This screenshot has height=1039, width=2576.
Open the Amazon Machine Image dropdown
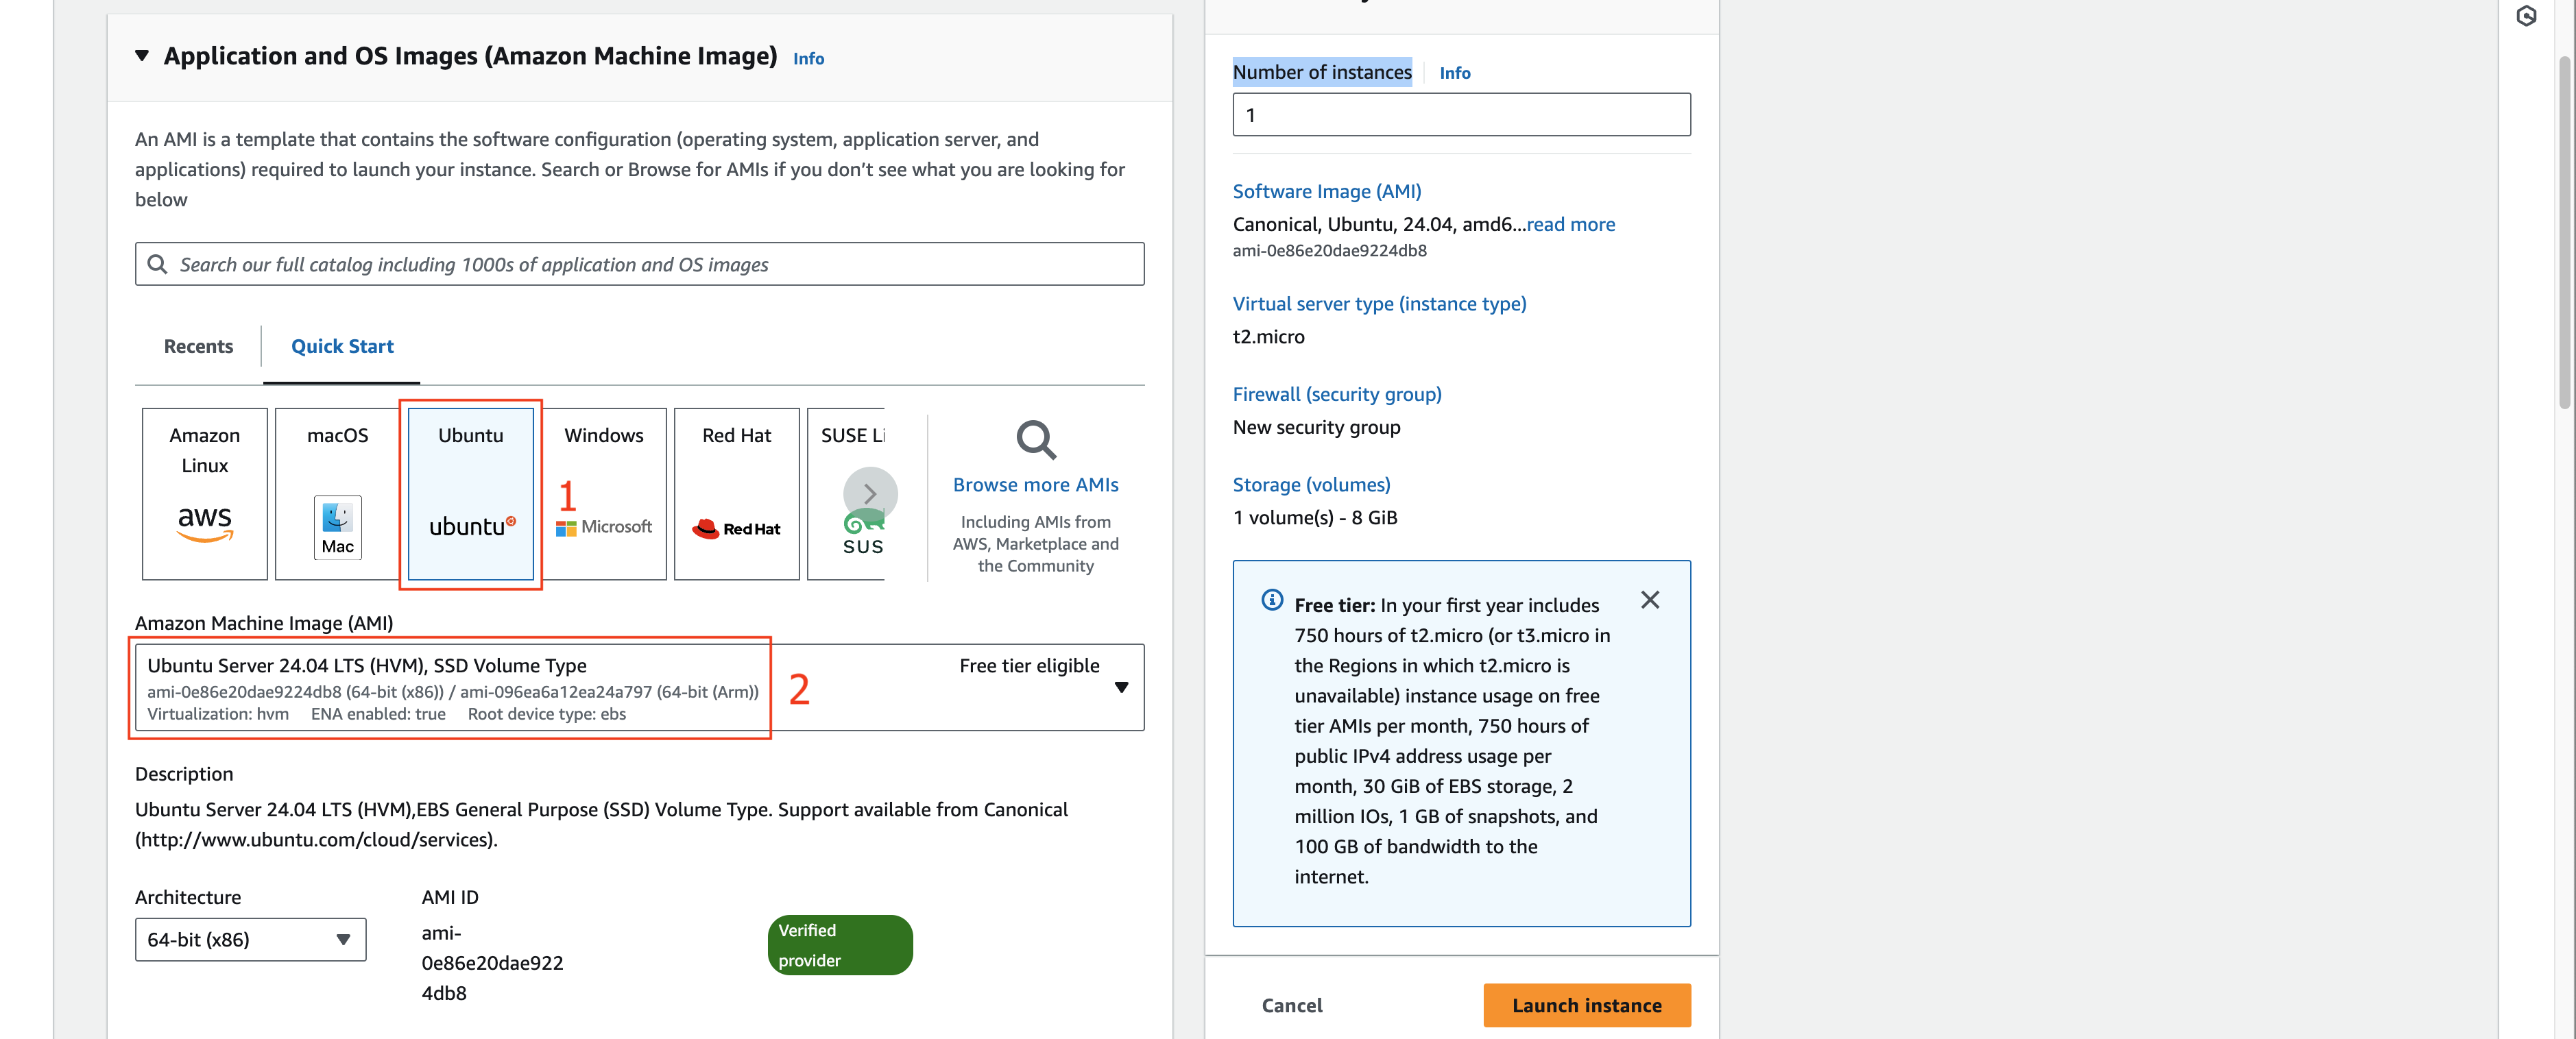[640, 687]
